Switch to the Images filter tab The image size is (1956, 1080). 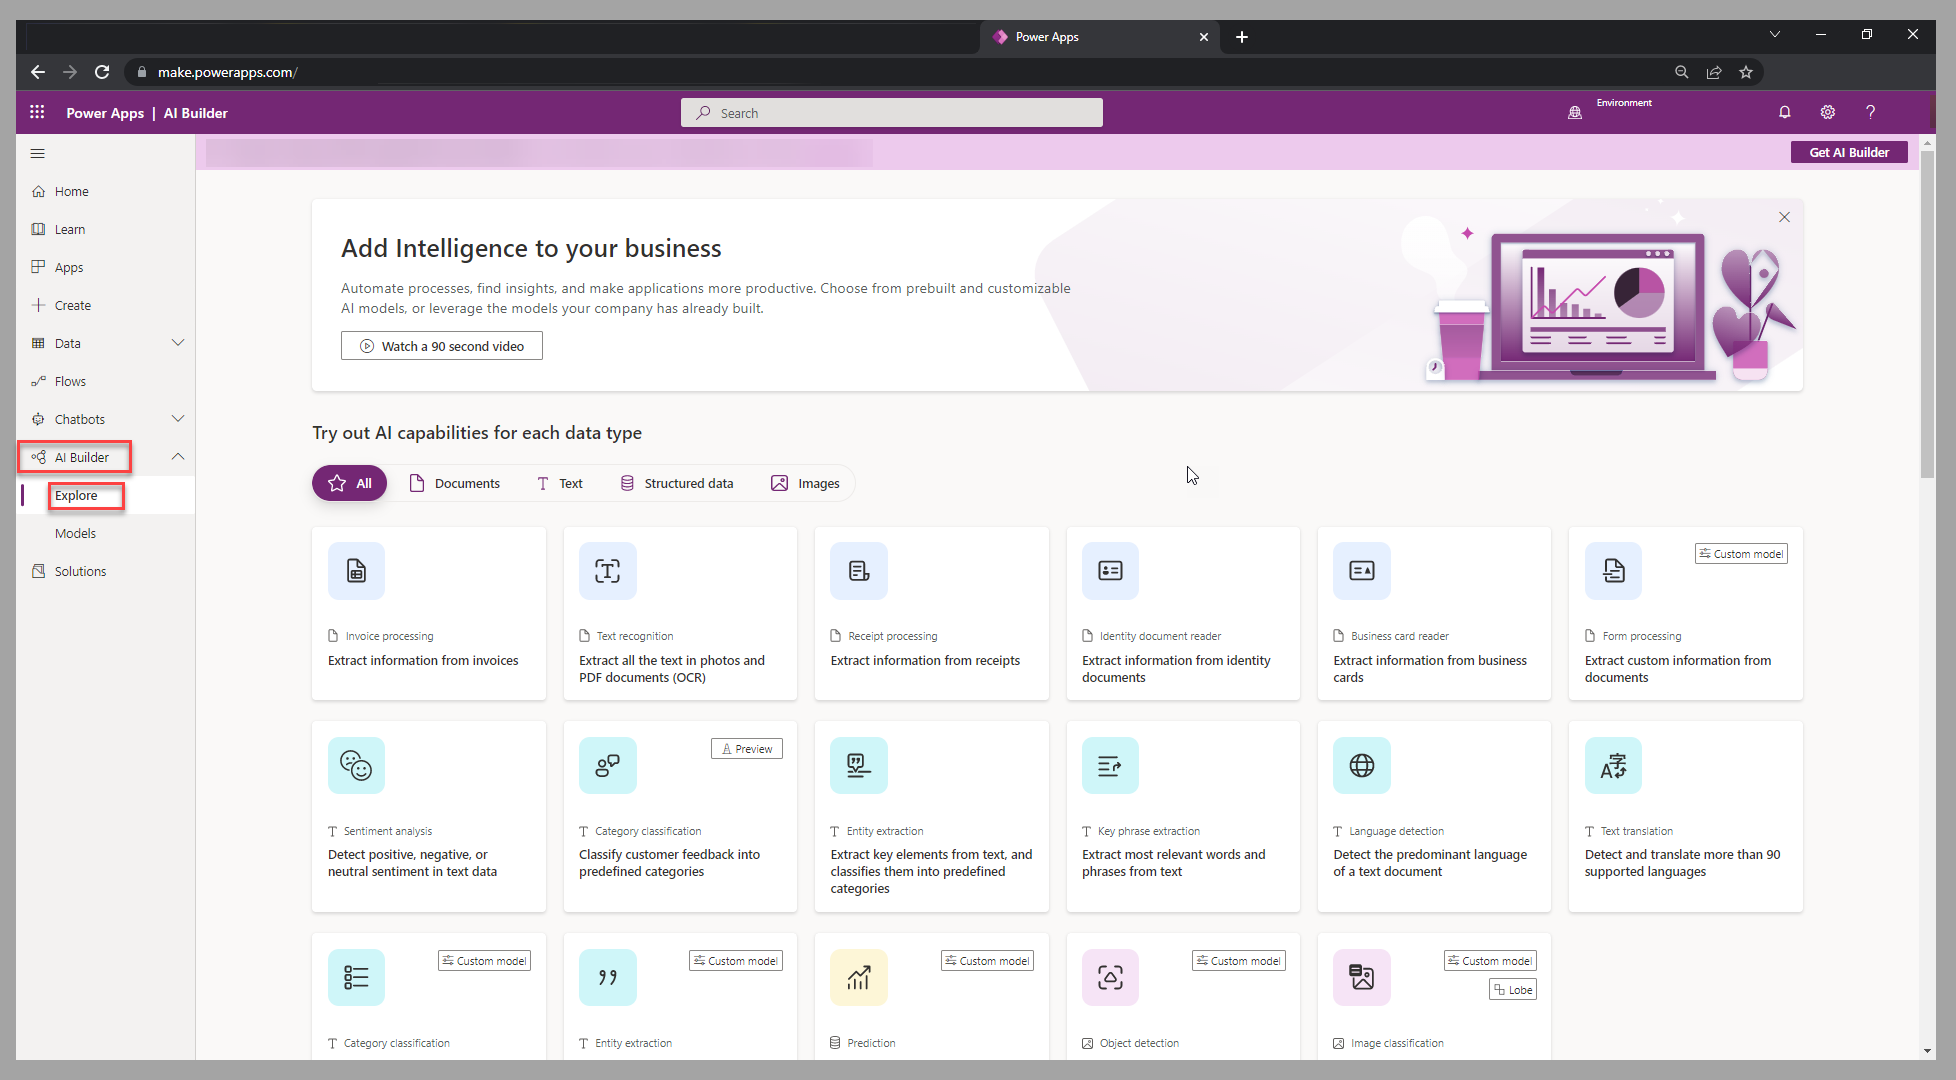click(805, 483)
